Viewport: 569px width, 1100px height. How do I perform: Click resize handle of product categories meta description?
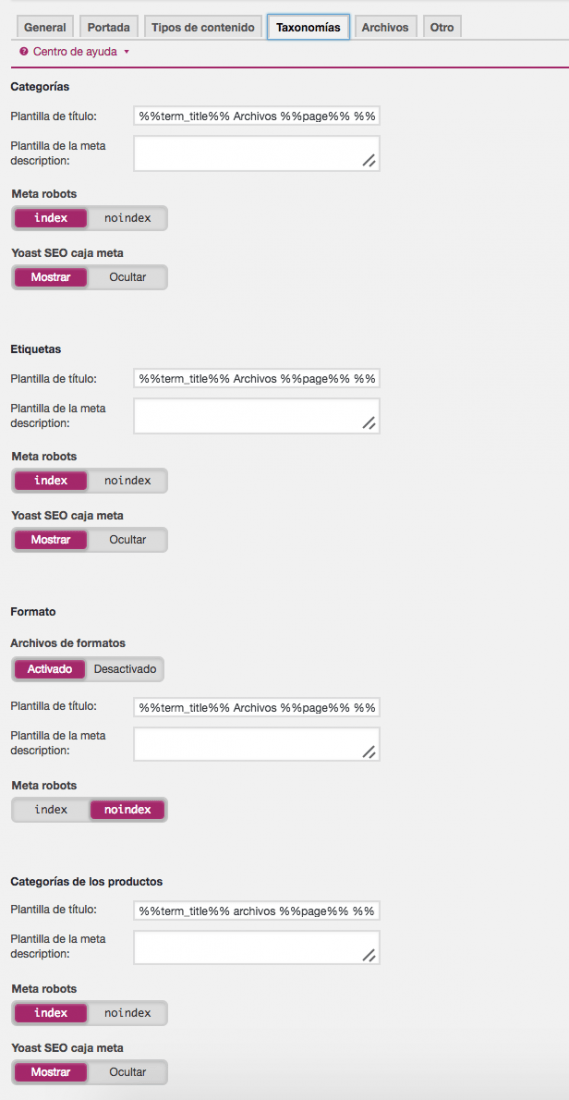(x=369, y=955)
